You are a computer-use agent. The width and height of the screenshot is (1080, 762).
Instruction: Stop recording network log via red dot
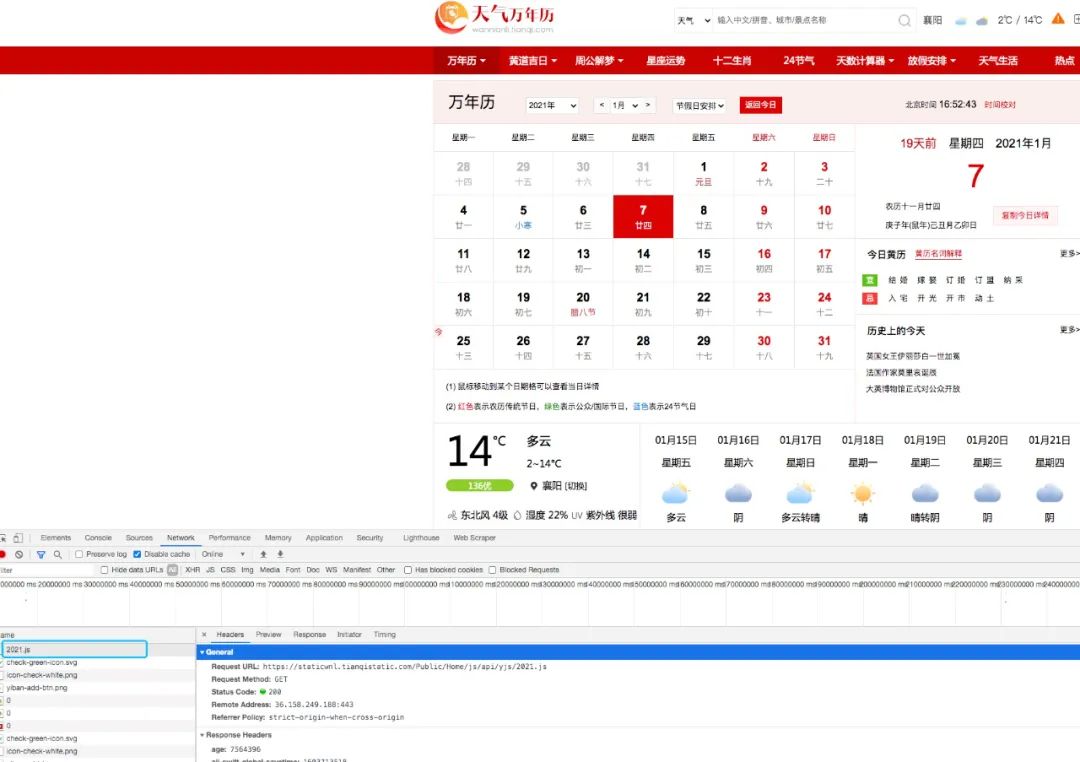tap(3, 554)
